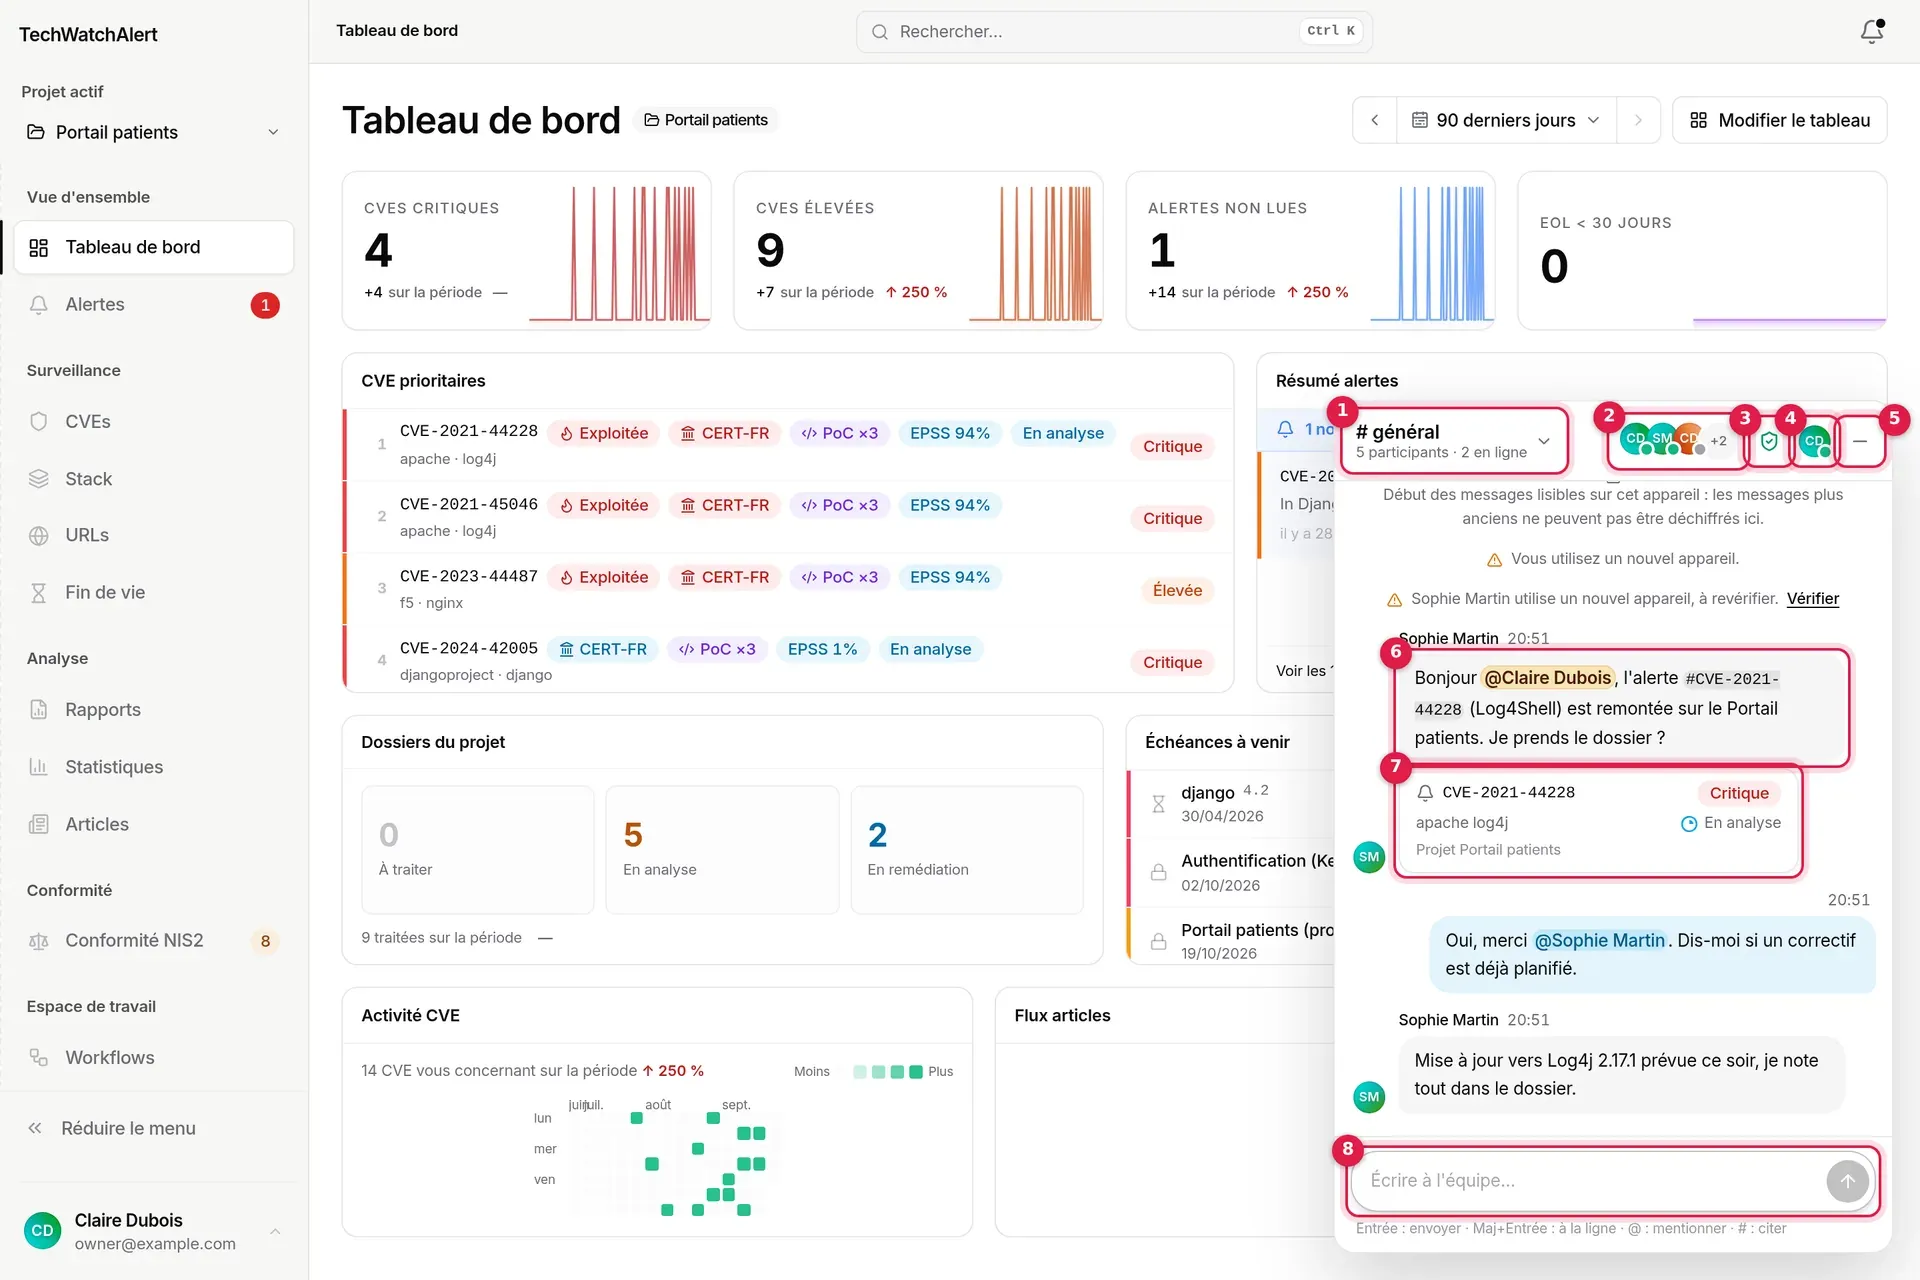Open the 90 derniers jours period dropdown
The height and width of the screenshot is (1280, 1920).
pos(1505,120)
